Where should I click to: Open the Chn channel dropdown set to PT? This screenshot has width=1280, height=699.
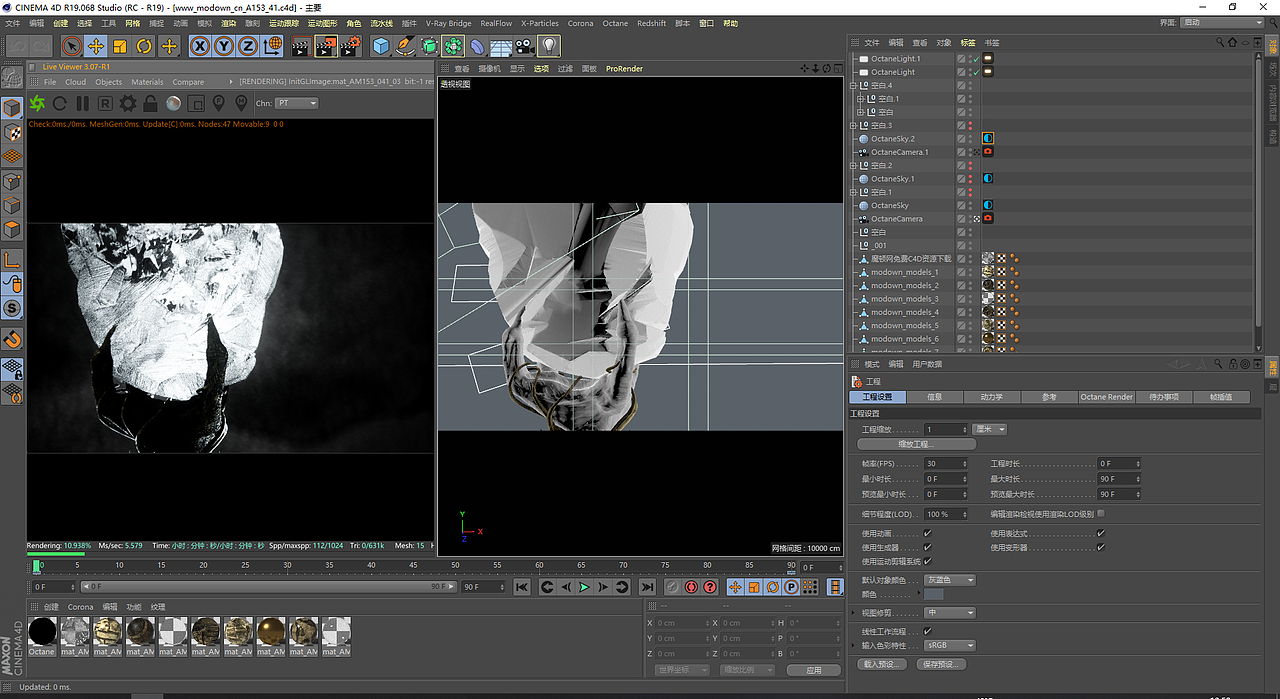click(x=297, y=103)
